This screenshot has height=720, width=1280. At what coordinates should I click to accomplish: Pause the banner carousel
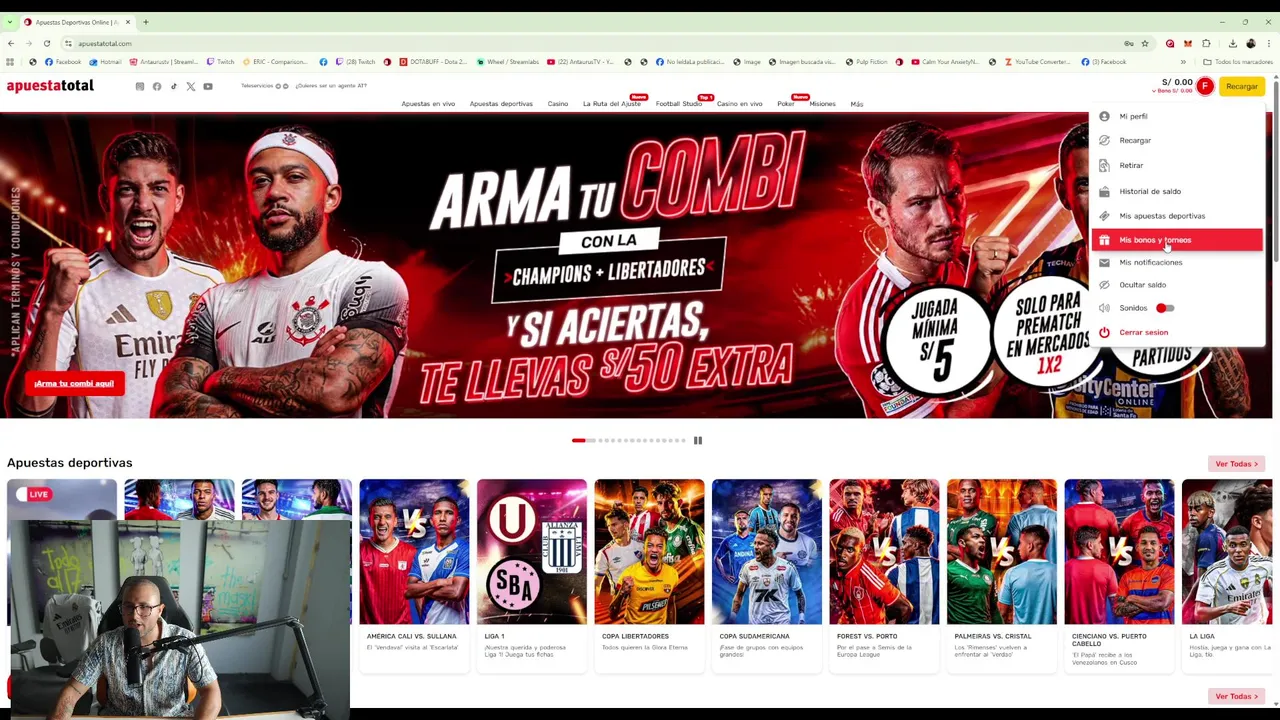point(698,440)
